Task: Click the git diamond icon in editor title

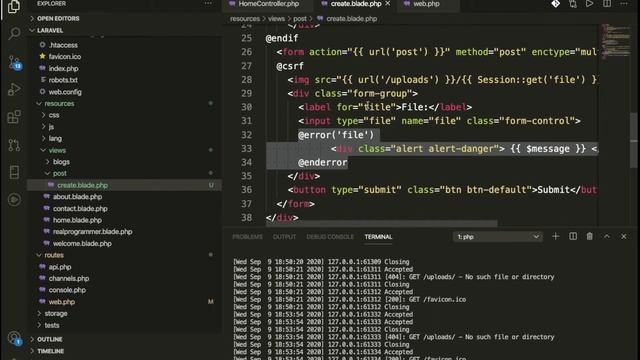Action: [x=556, y=4]
